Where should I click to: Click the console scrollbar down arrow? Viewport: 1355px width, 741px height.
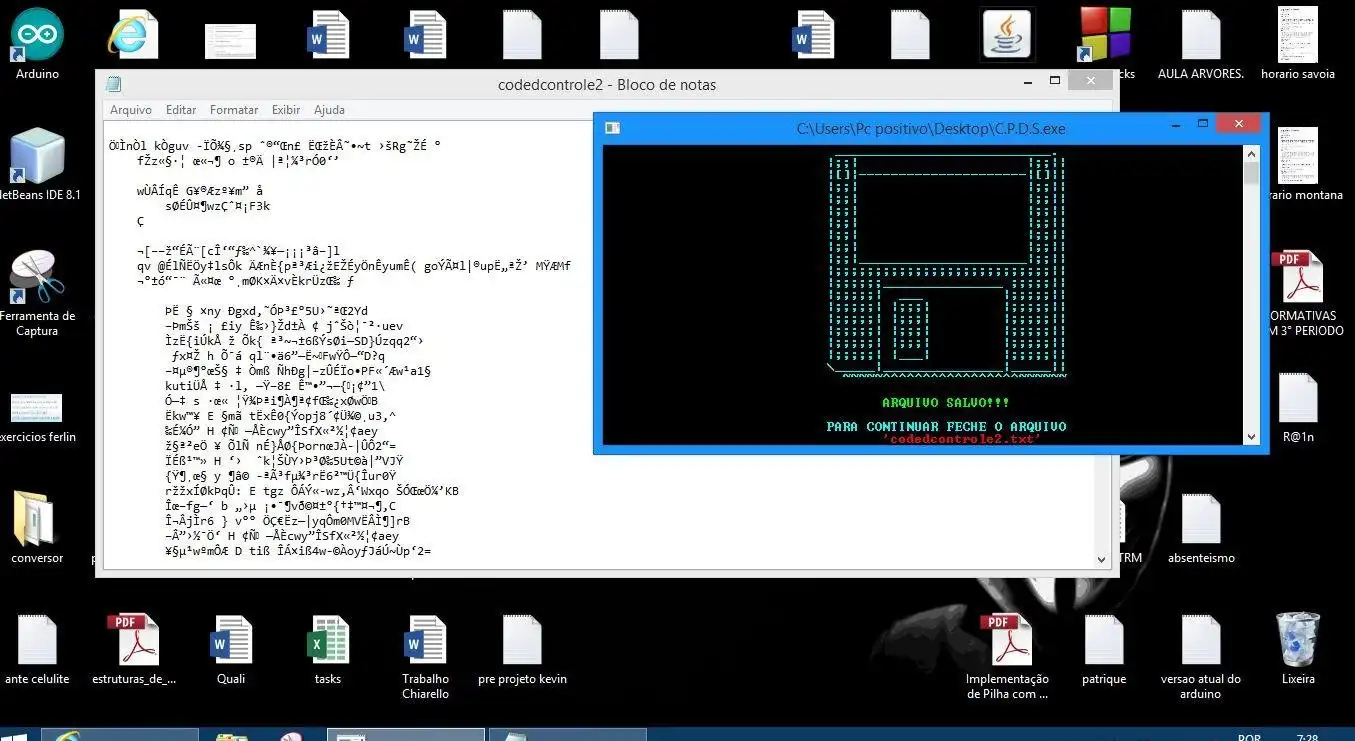tap(1251, 437)
